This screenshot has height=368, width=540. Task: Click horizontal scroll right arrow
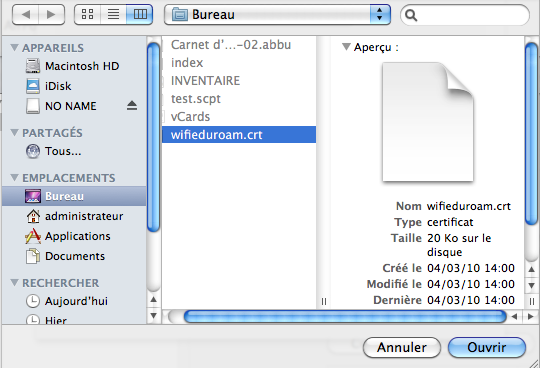(531, 316)
